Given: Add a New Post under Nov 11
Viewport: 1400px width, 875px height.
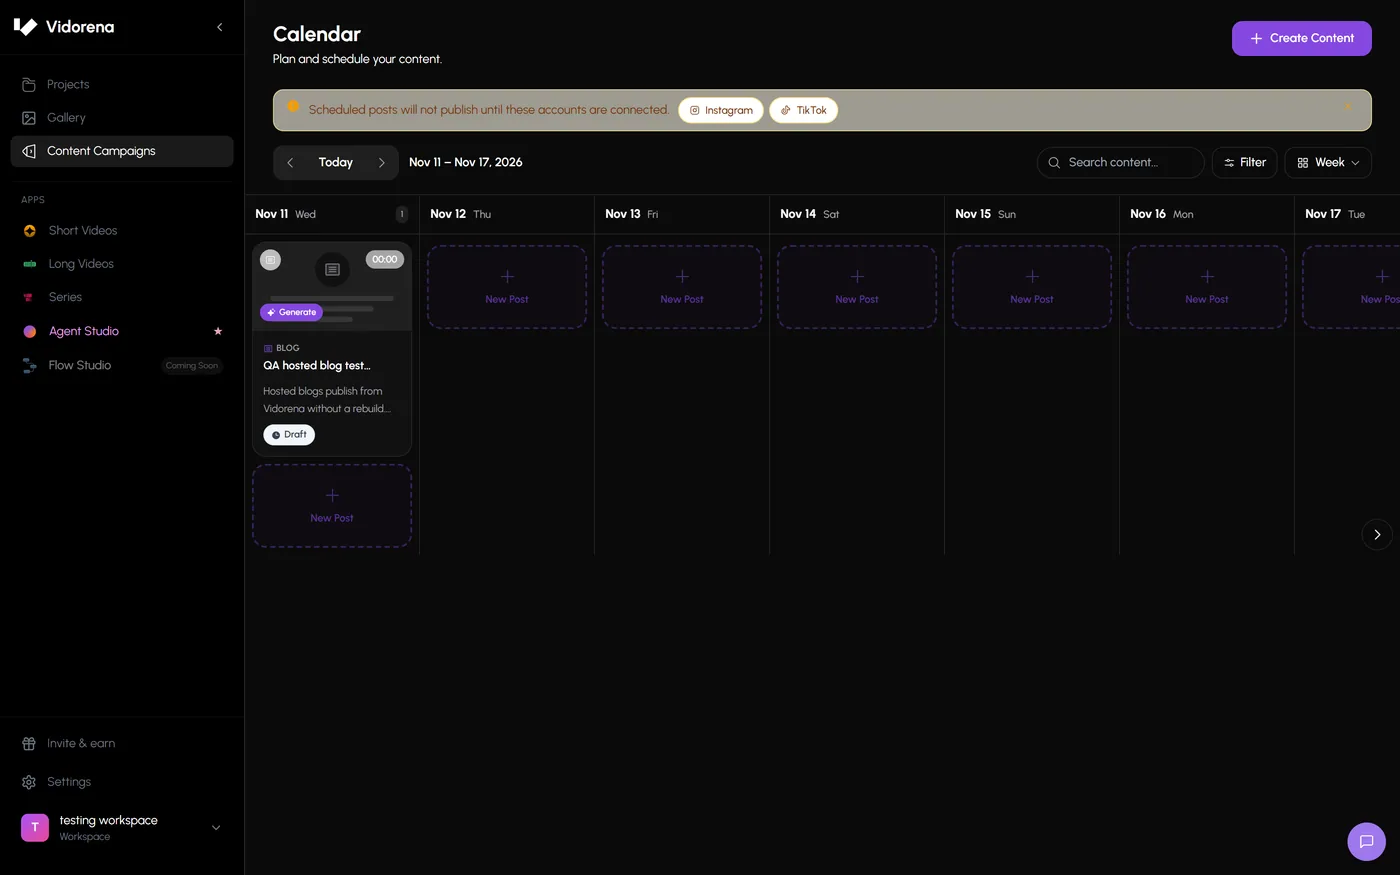Looking at the screenshot, I should (332, 506).
